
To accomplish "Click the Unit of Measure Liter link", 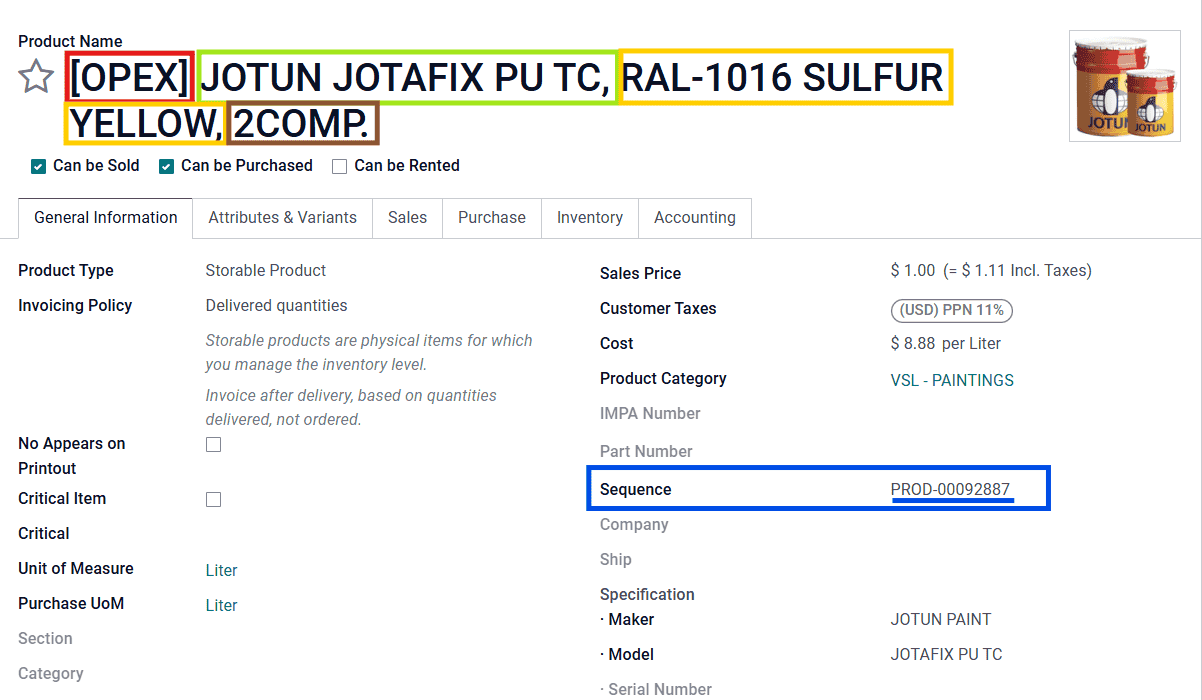I will 221,570.
